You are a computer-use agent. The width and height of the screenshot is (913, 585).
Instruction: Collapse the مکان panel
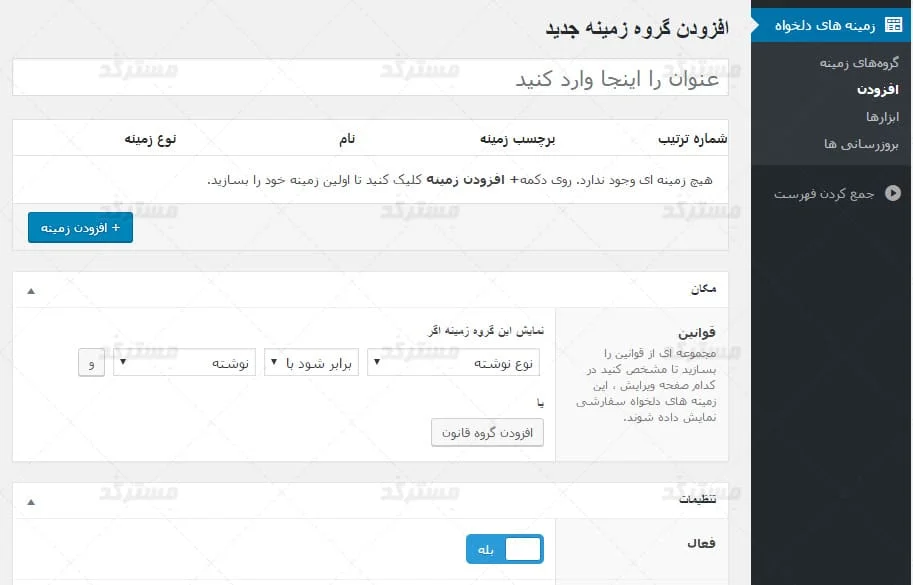[x=30, y=290]
